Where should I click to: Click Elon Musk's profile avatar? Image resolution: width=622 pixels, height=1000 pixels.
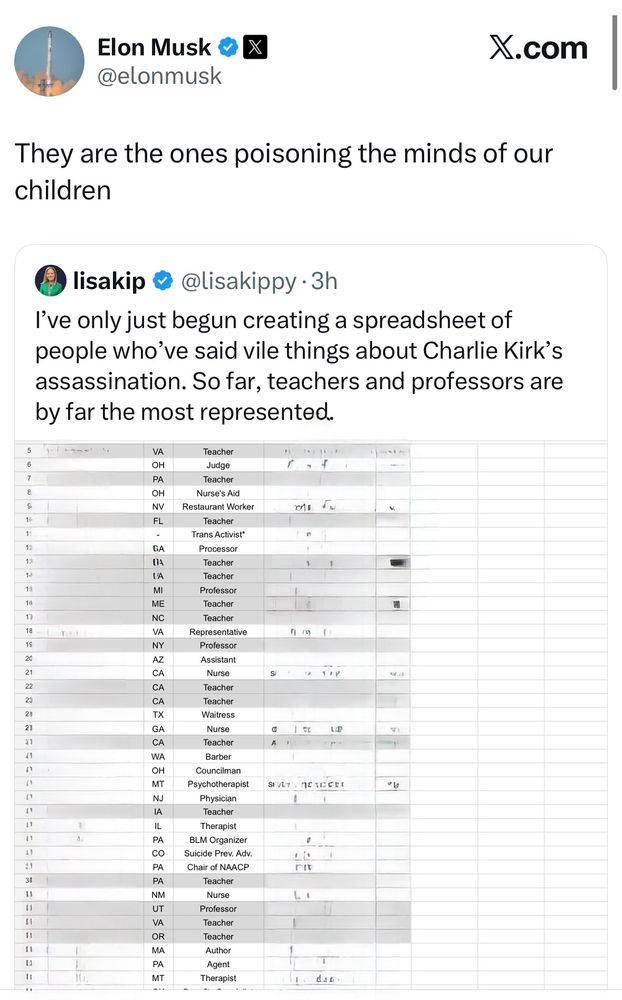pyautogui.click(x=49, y=62)
